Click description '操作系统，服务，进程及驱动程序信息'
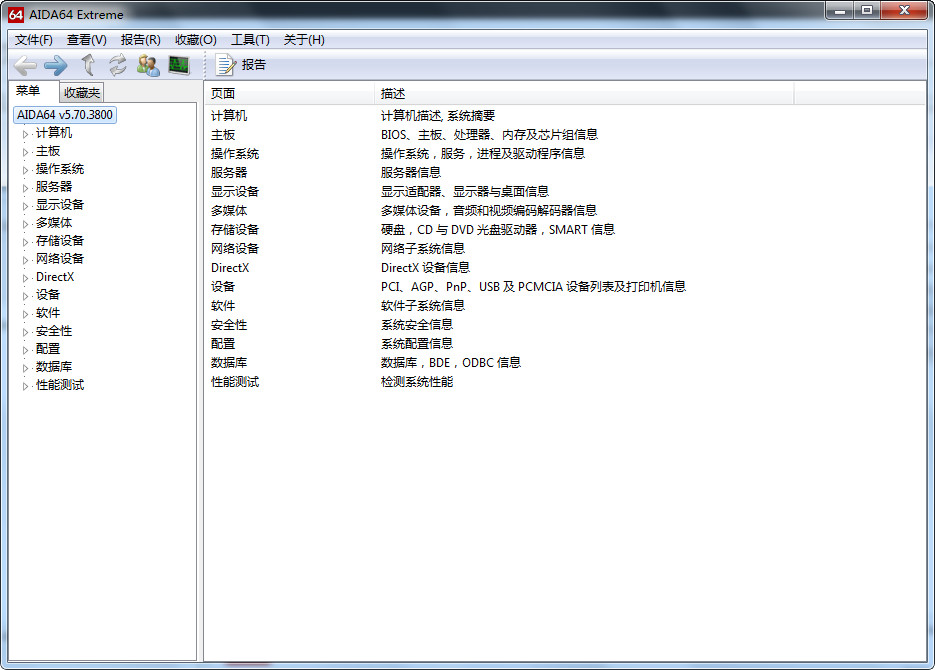The height and width of the screenshot is (670, 935). (x=482, y=154)
